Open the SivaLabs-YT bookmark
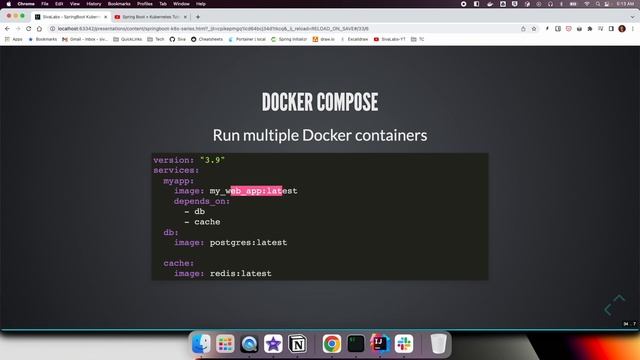This screenshot has width=640, height=360. point(390,39)
